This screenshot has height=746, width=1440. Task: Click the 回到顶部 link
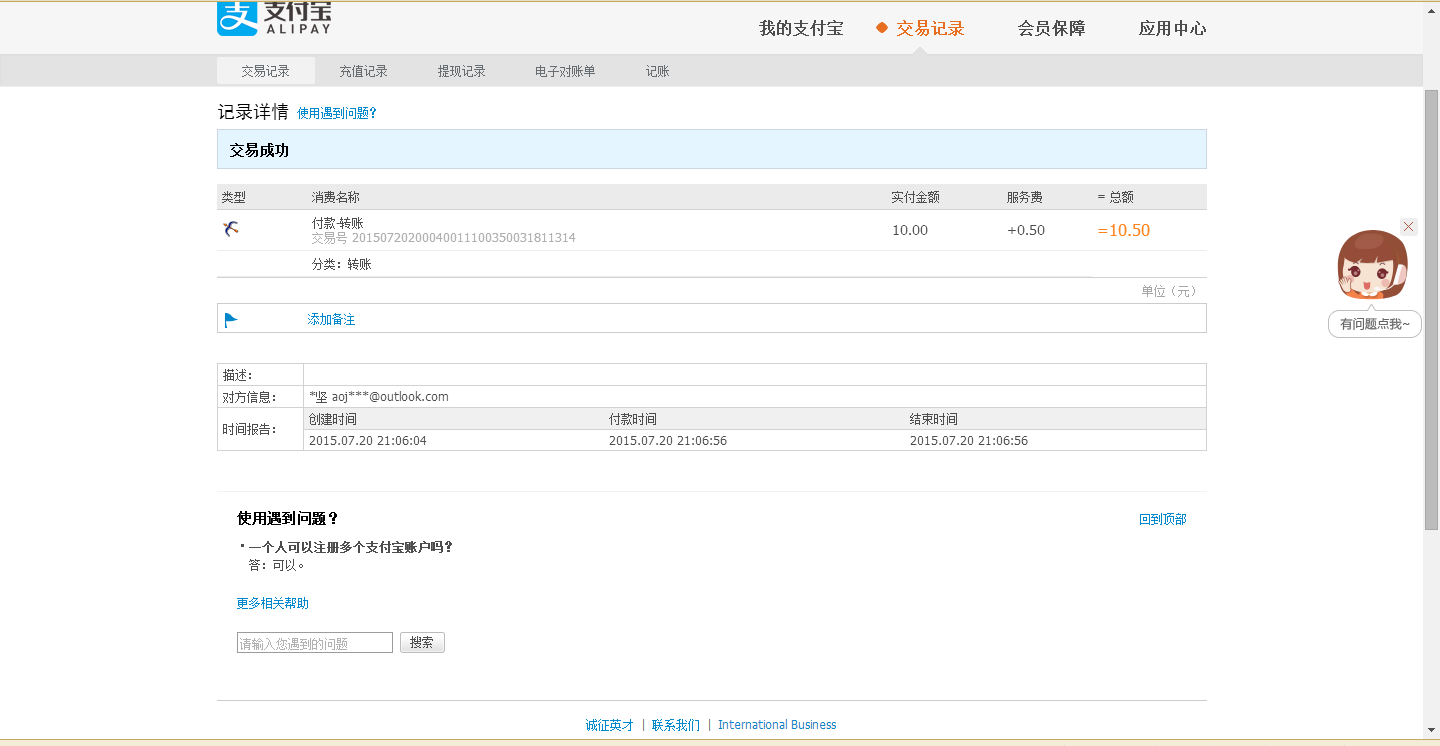(1162, 520)
